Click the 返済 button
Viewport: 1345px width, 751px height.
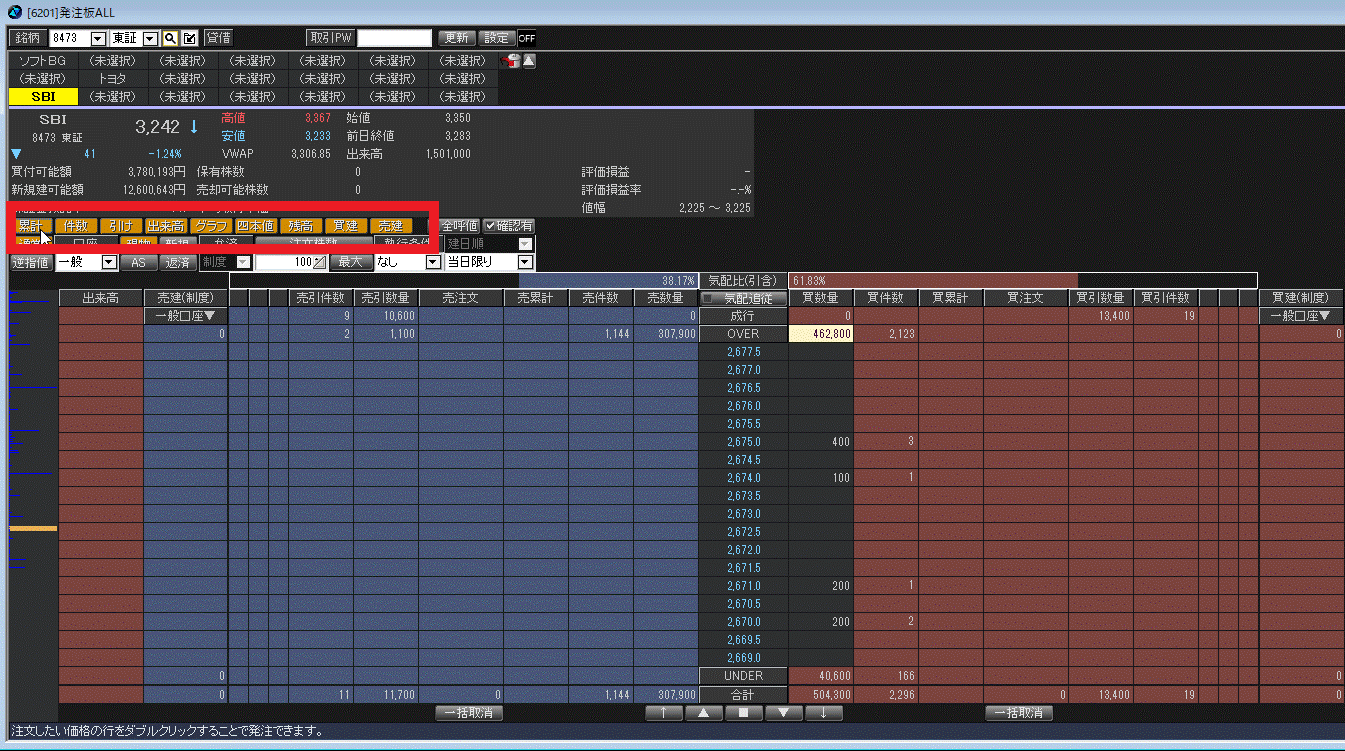178,262
